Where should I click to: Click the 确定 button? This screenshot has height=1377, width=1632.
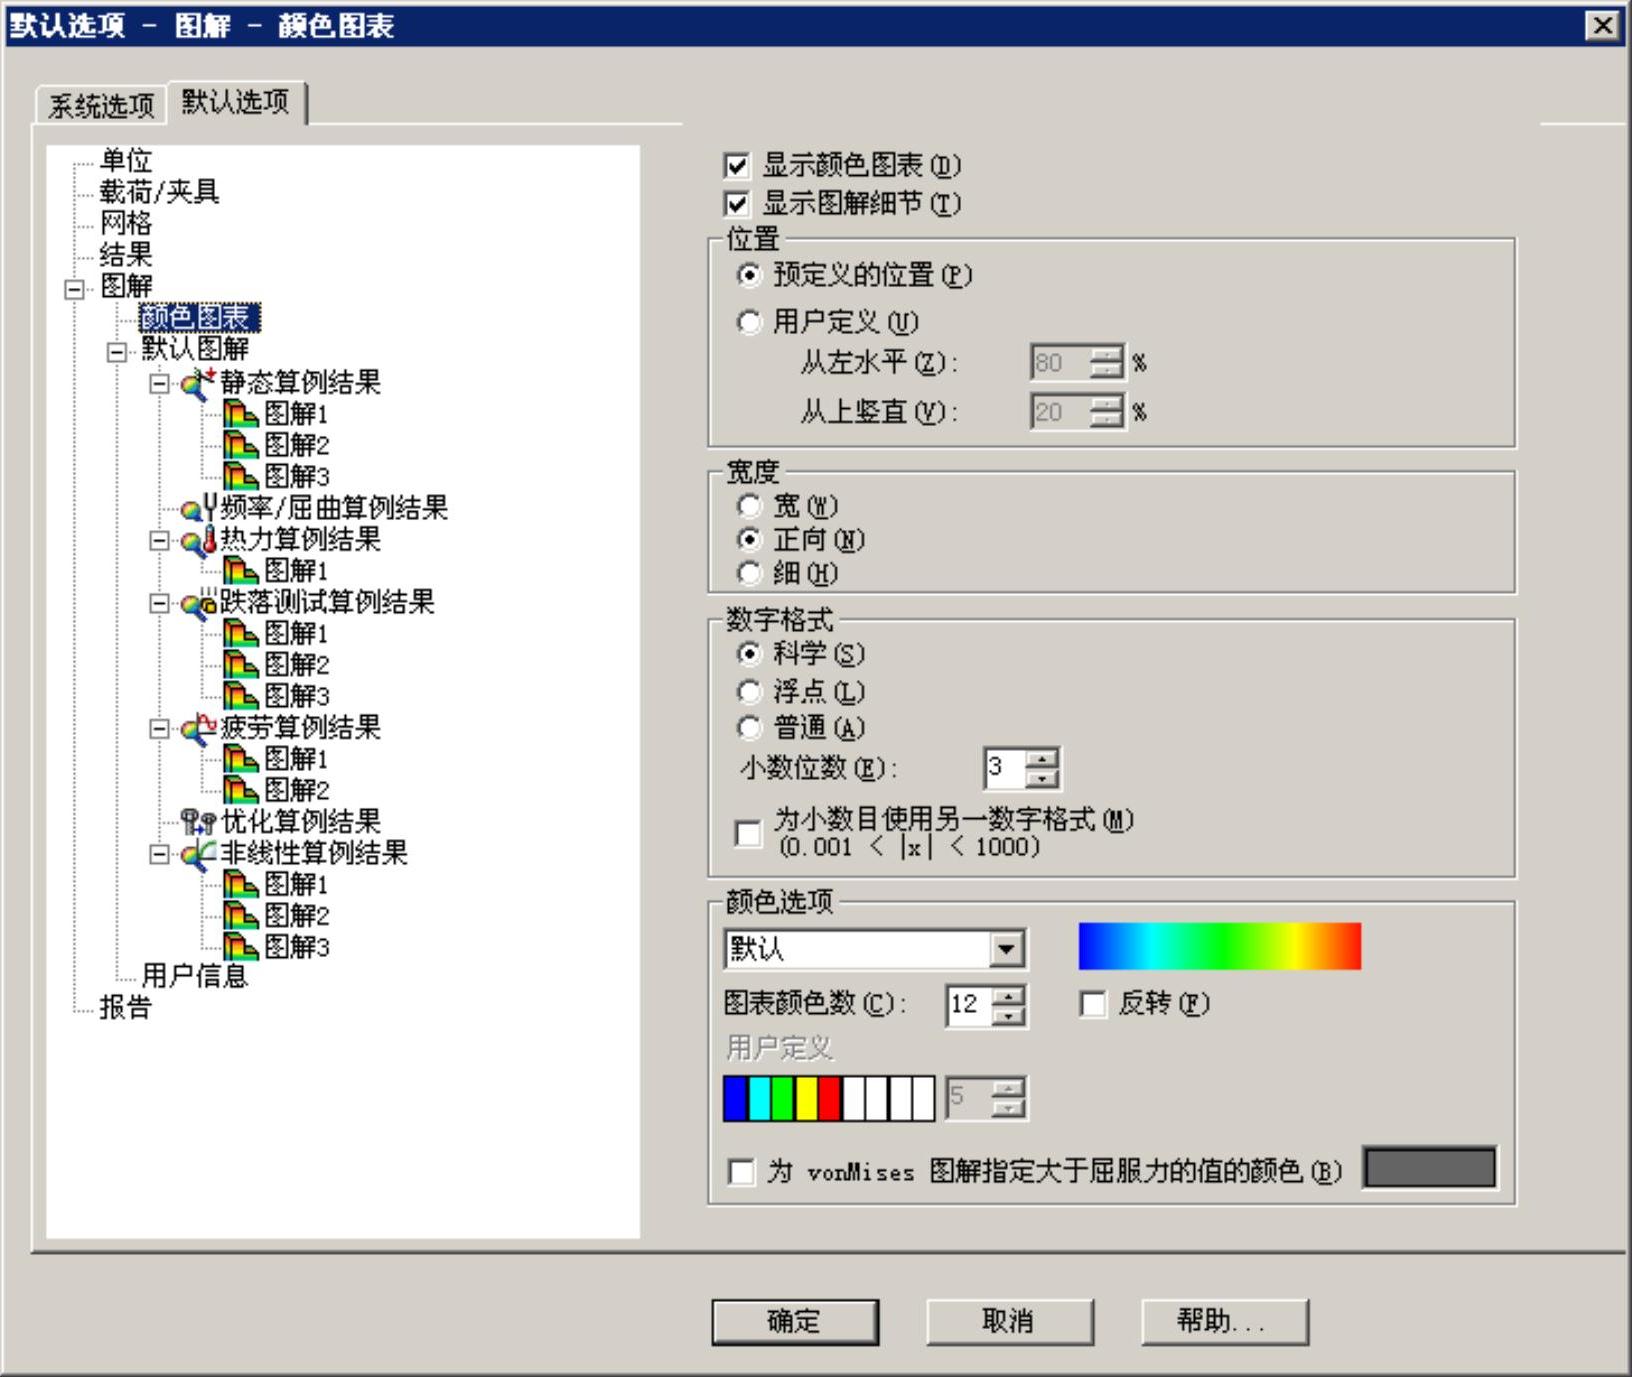(795, 1322)
